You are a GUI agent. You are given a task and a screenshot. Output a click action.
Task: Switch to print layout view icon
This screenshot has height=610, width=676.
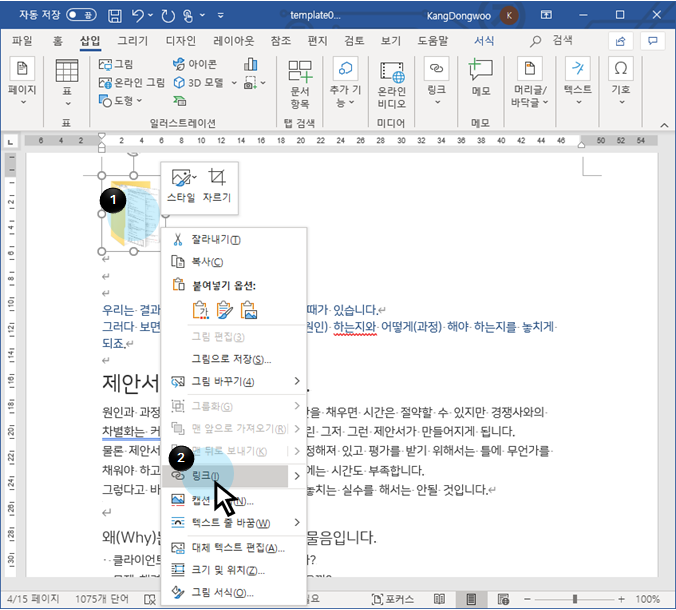point(472,599)
